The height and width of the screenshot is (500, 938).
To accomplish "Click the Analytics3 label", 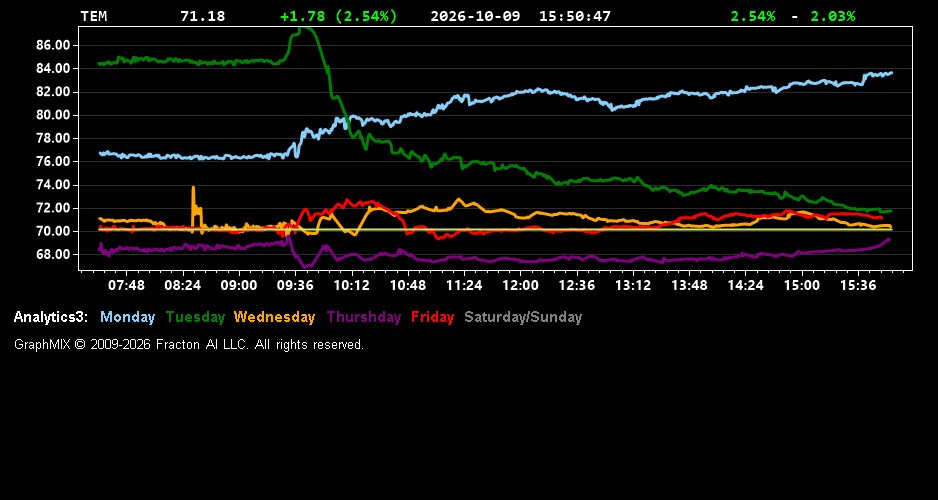I will (x=51, y=317).
